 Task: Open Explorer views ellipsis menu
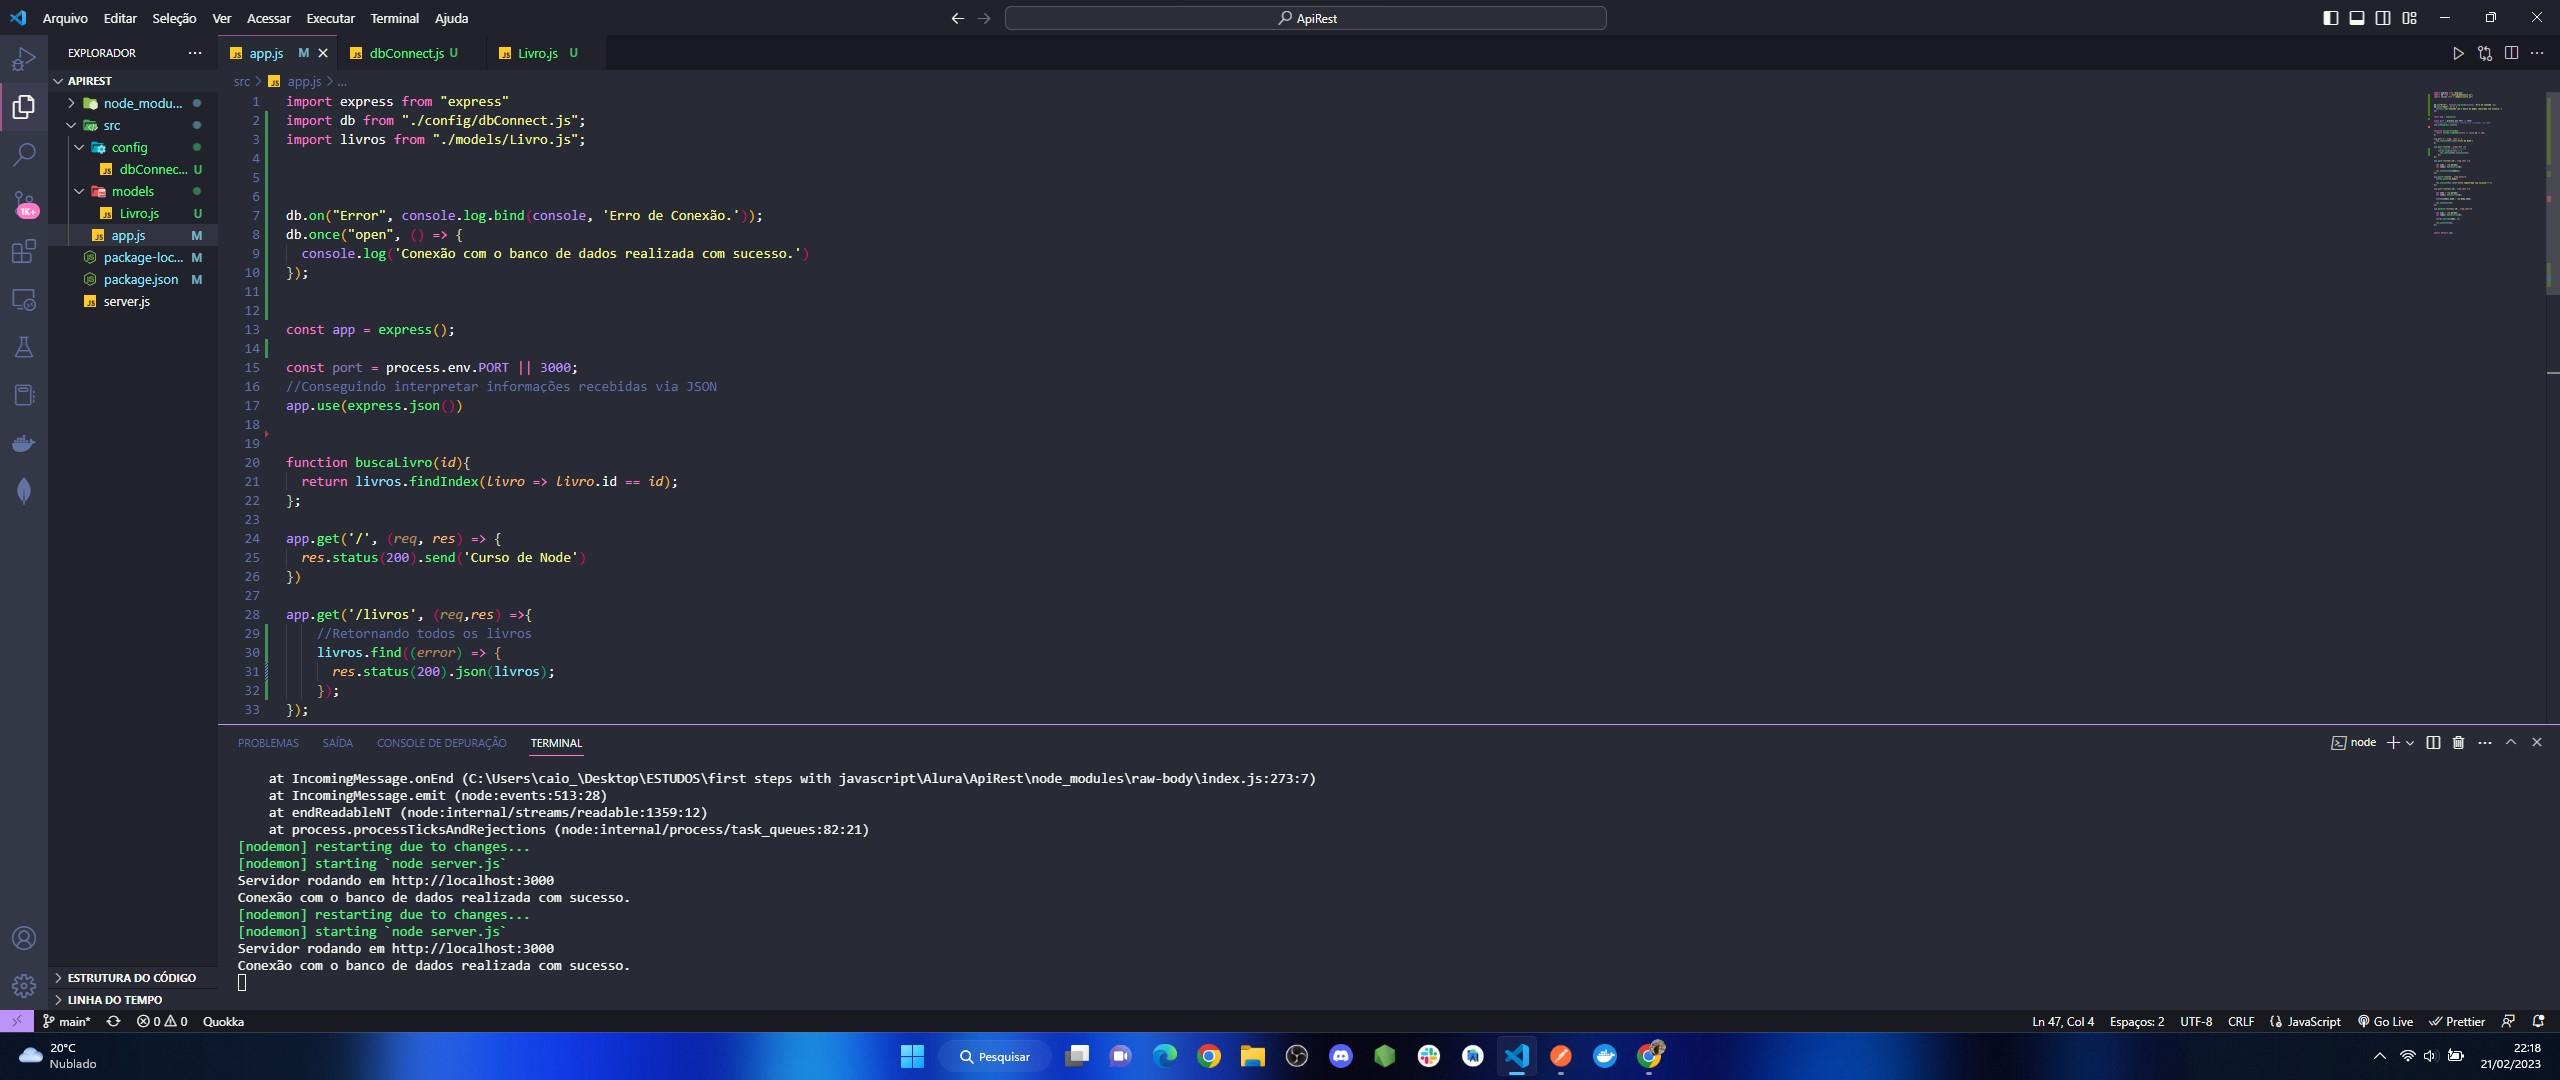click(x=194, y=53)
